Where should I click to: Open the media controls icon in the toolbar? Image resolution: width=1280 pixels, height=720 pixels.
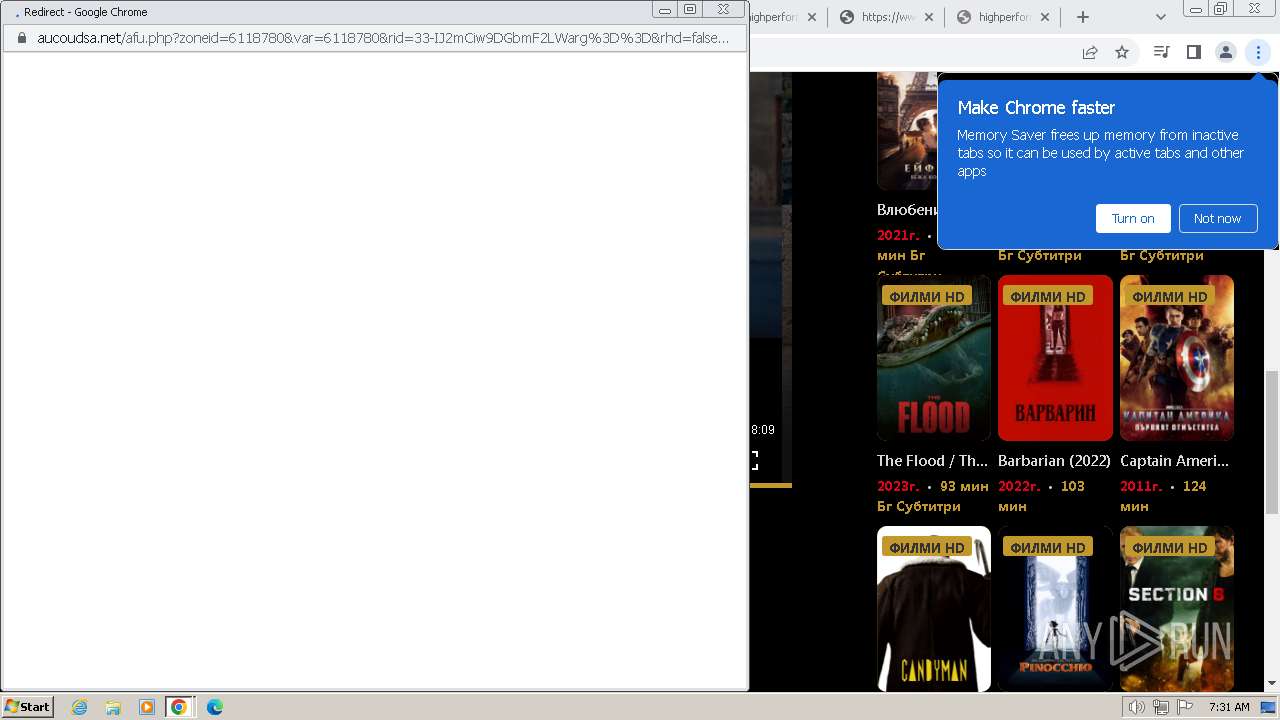pos(1161,52)
